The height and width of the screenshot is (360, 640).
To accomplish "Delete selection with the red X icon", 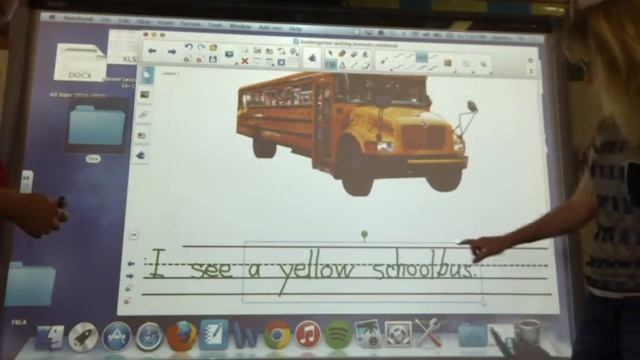I will 244,61.
